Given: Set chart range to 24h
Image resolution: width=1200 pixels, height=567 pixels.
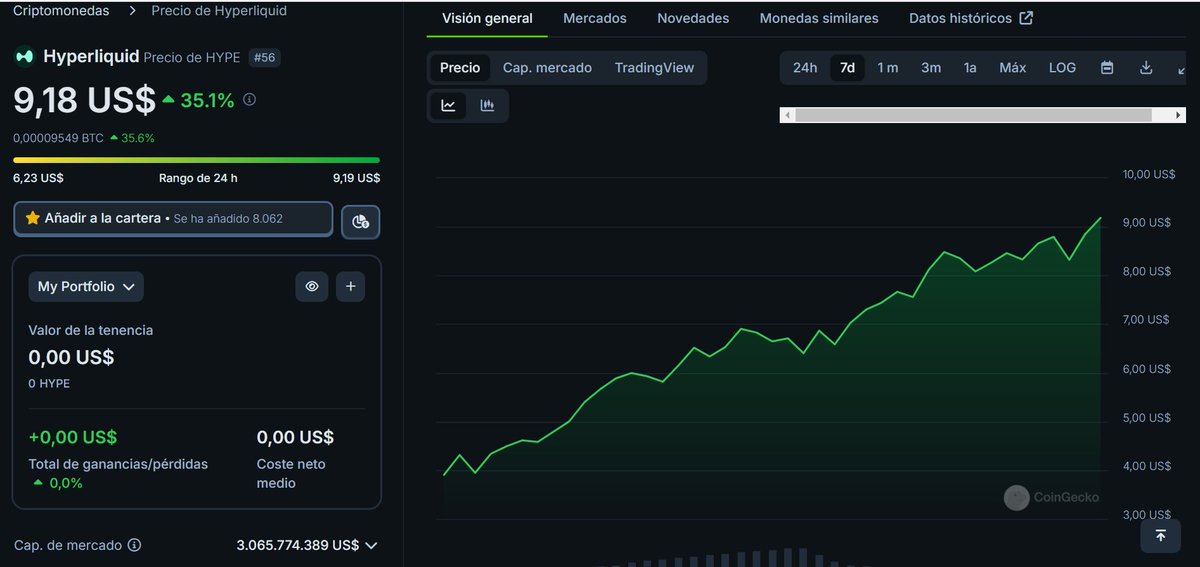Looking at the screenshot, I should tap(805, 68).
